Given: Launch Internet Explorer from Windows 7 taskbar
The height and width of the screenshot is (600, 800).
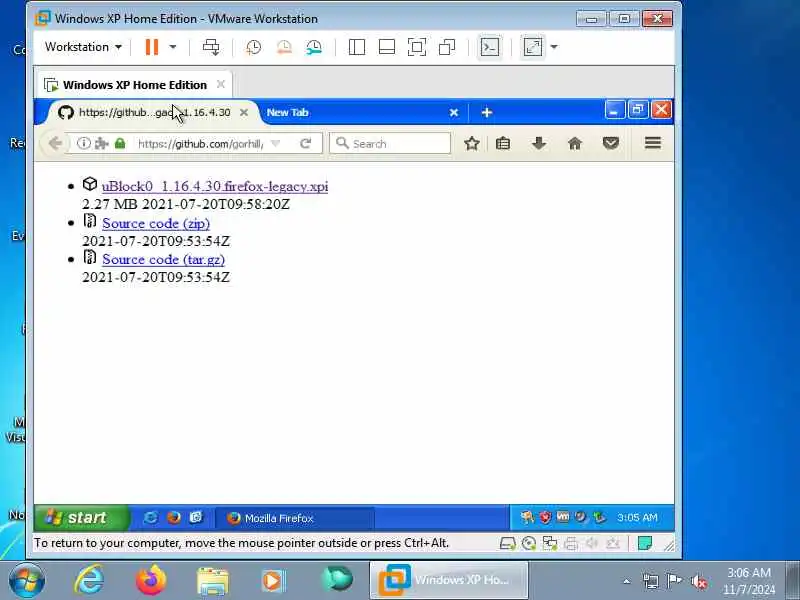Looking at the screenshot, I should [x=89, y=581].
